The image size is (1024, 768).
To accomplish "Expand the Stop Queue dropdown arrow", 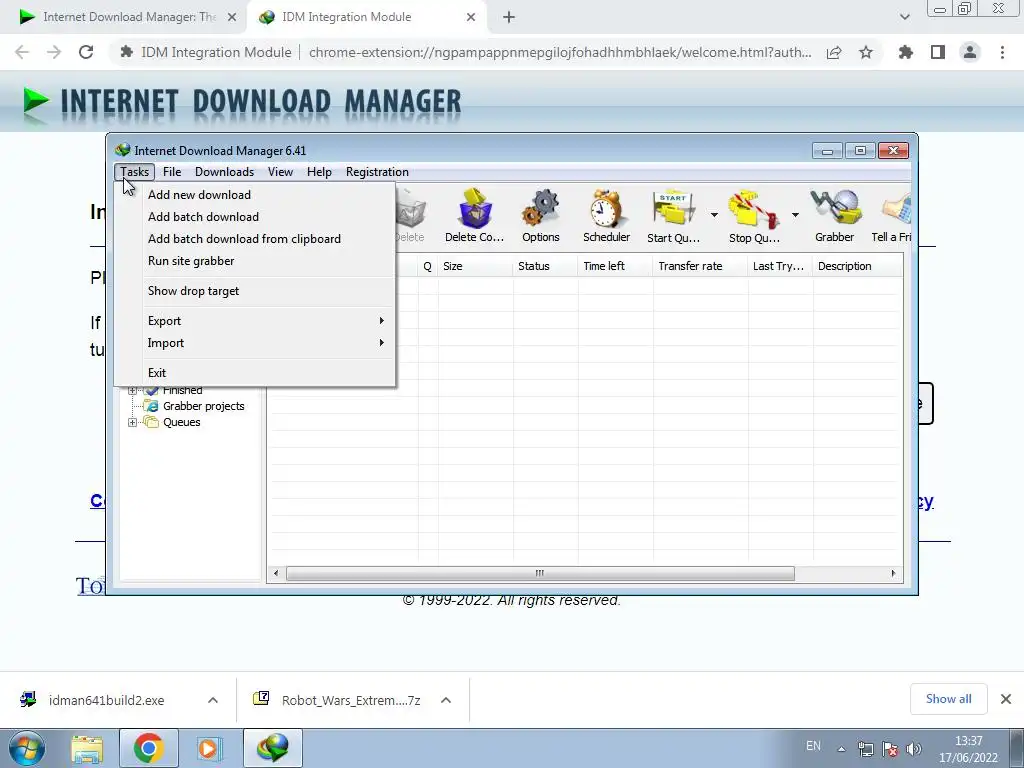I will click(795, 215).
